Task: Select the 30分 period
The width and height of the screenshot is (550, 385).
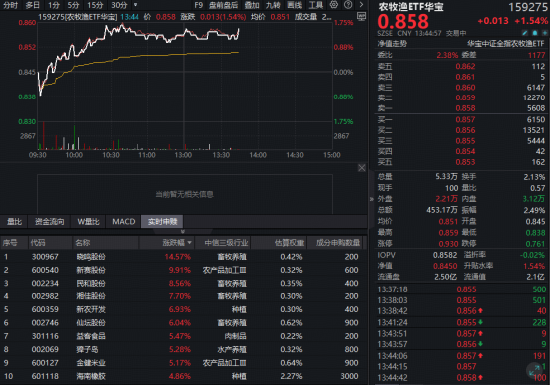Action: [x=119, y=5]
